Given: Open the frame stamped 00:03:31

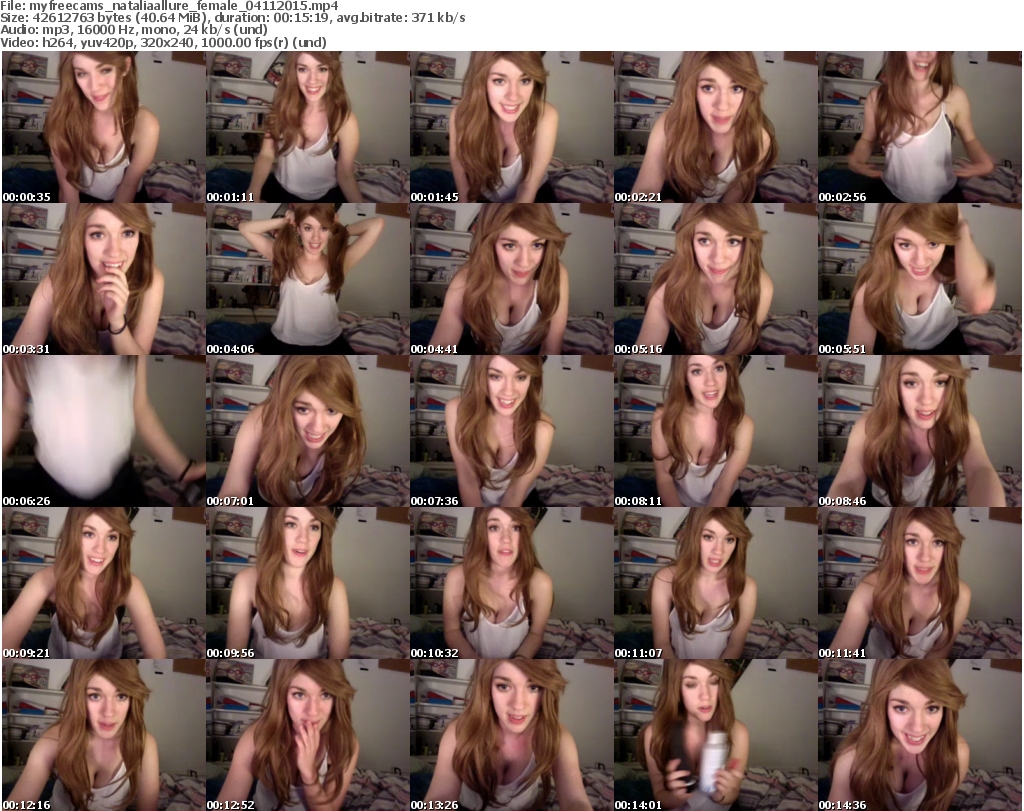Looking at the screenshot, I should click(104, 279).
